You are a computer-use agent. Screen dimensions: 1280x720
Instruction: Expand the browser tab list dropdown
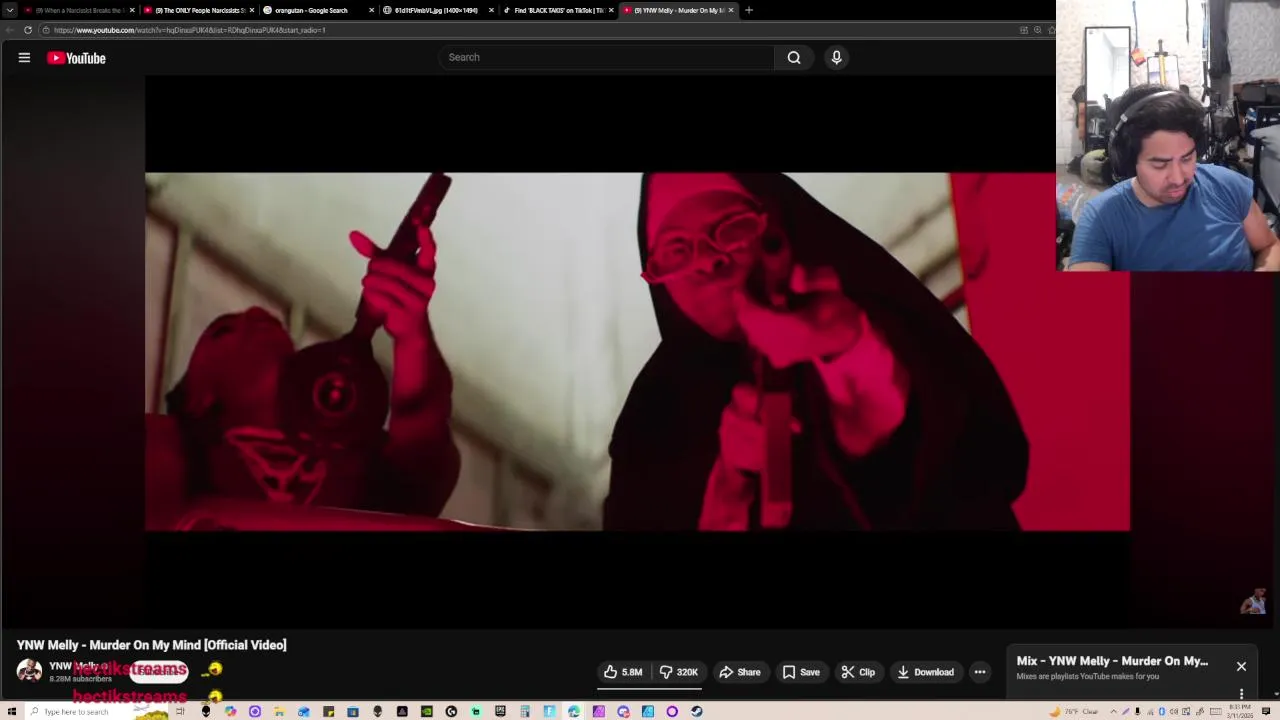click(10, 10)
